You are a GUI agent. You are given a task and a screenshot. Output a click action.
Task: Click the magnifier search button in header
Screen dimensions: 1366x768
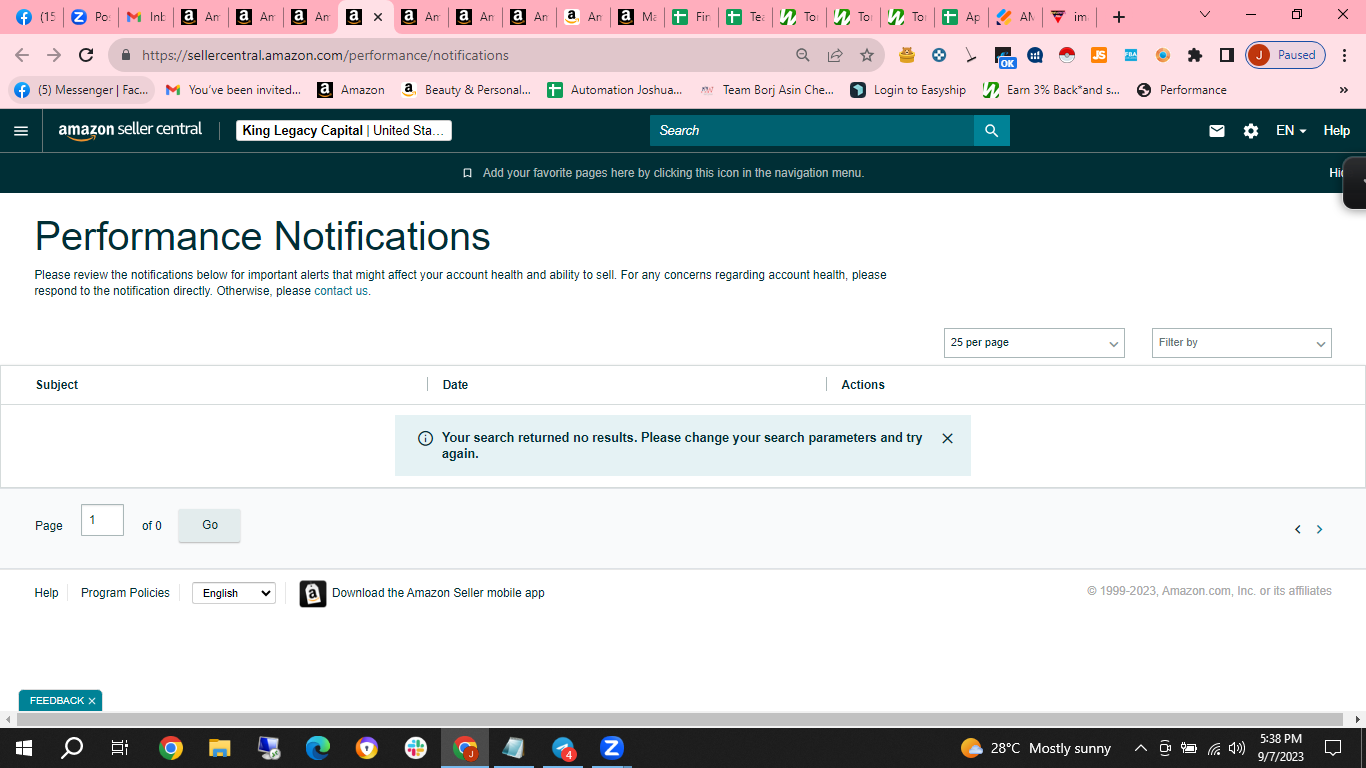tap(991, 131)
